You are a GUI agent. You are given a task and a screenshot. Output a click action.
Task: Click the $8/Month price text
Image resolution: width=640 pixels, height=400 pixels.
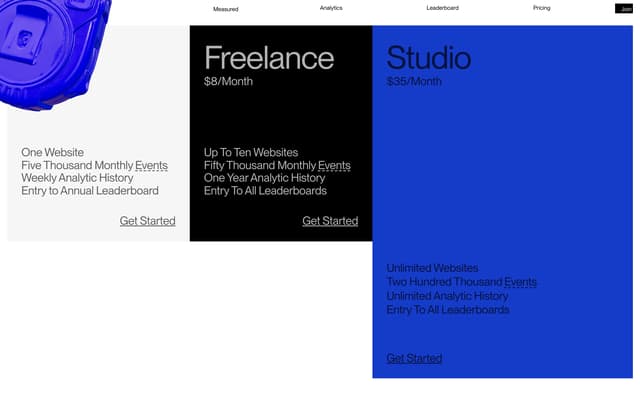228,81
